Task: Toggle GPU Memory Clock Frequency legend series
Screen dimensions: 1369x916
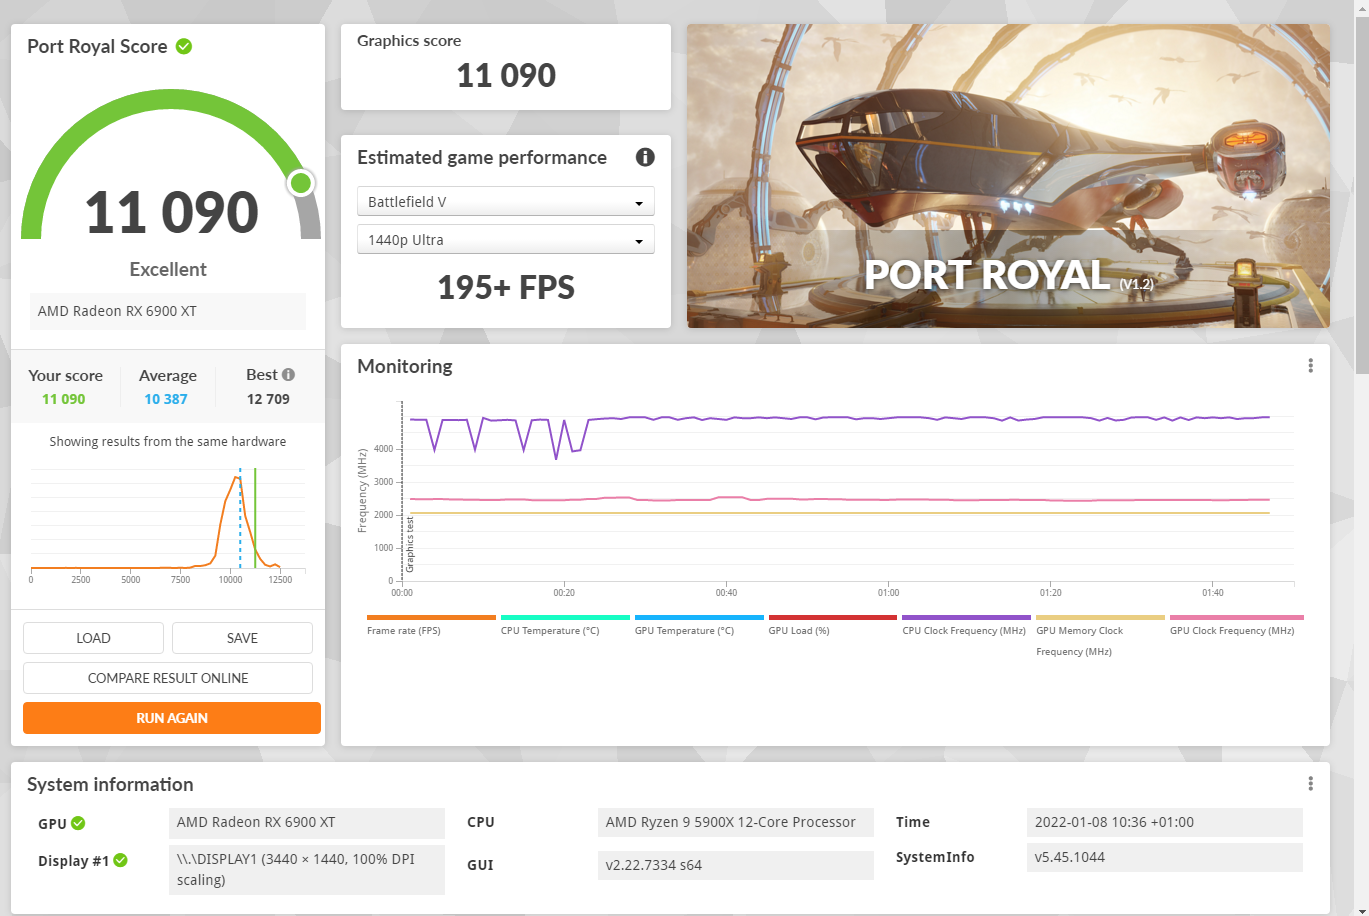Action: (1100, 636)
